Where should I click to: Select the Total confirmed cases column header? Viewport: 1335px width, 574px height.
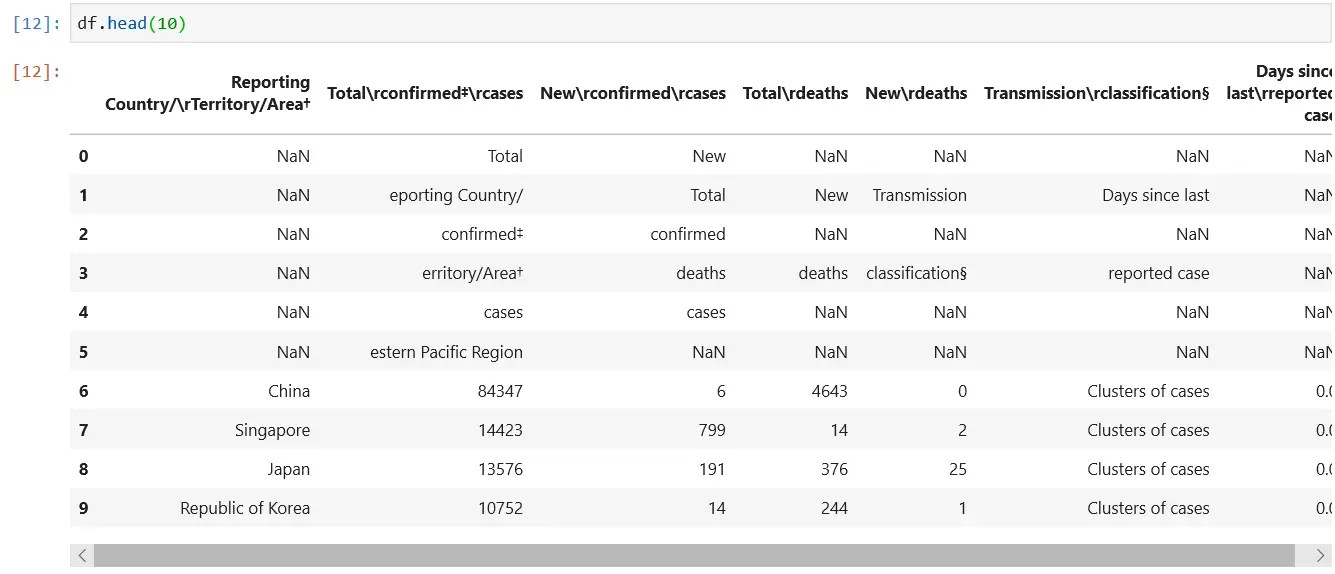pyautogui.click(x=425, y=93)
